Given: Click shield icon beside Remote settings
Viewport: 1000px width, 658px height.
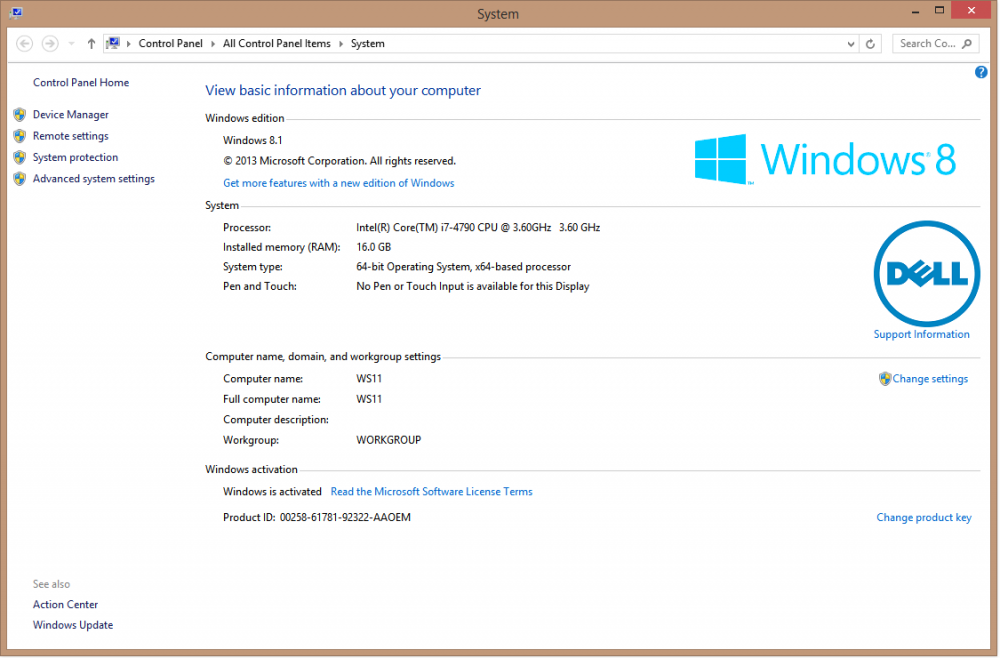Looking at the screenshot, I should [x=20, y=136].
